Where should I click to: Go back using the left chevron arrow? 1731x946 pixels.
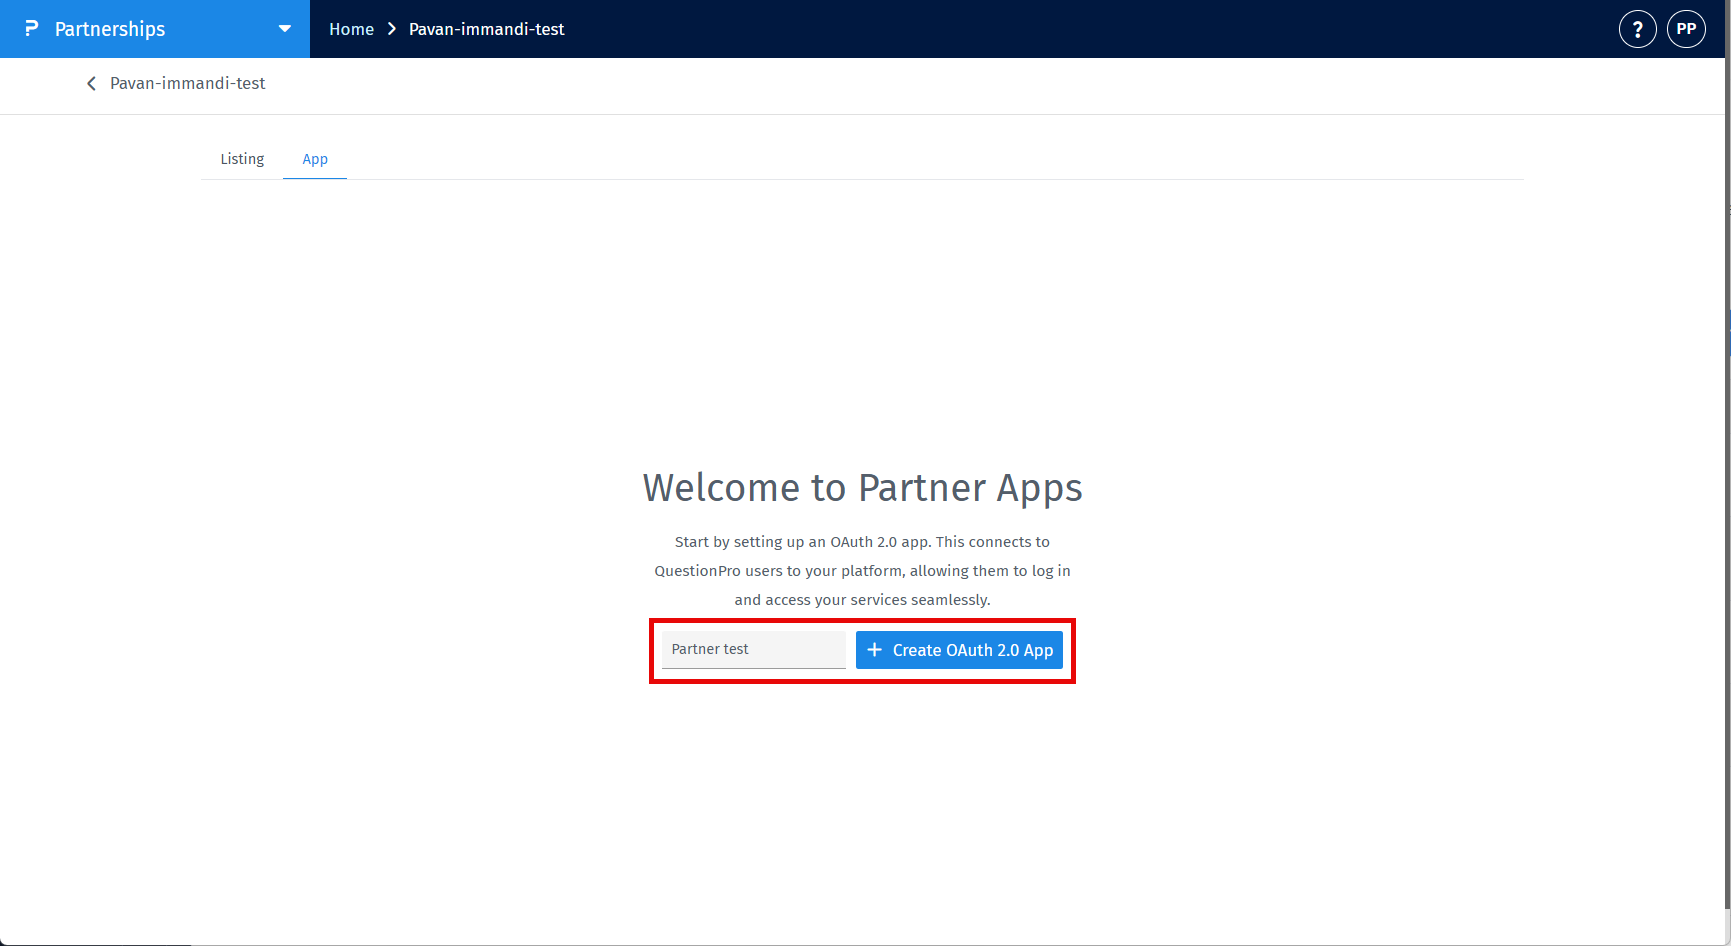click(91, 84)
